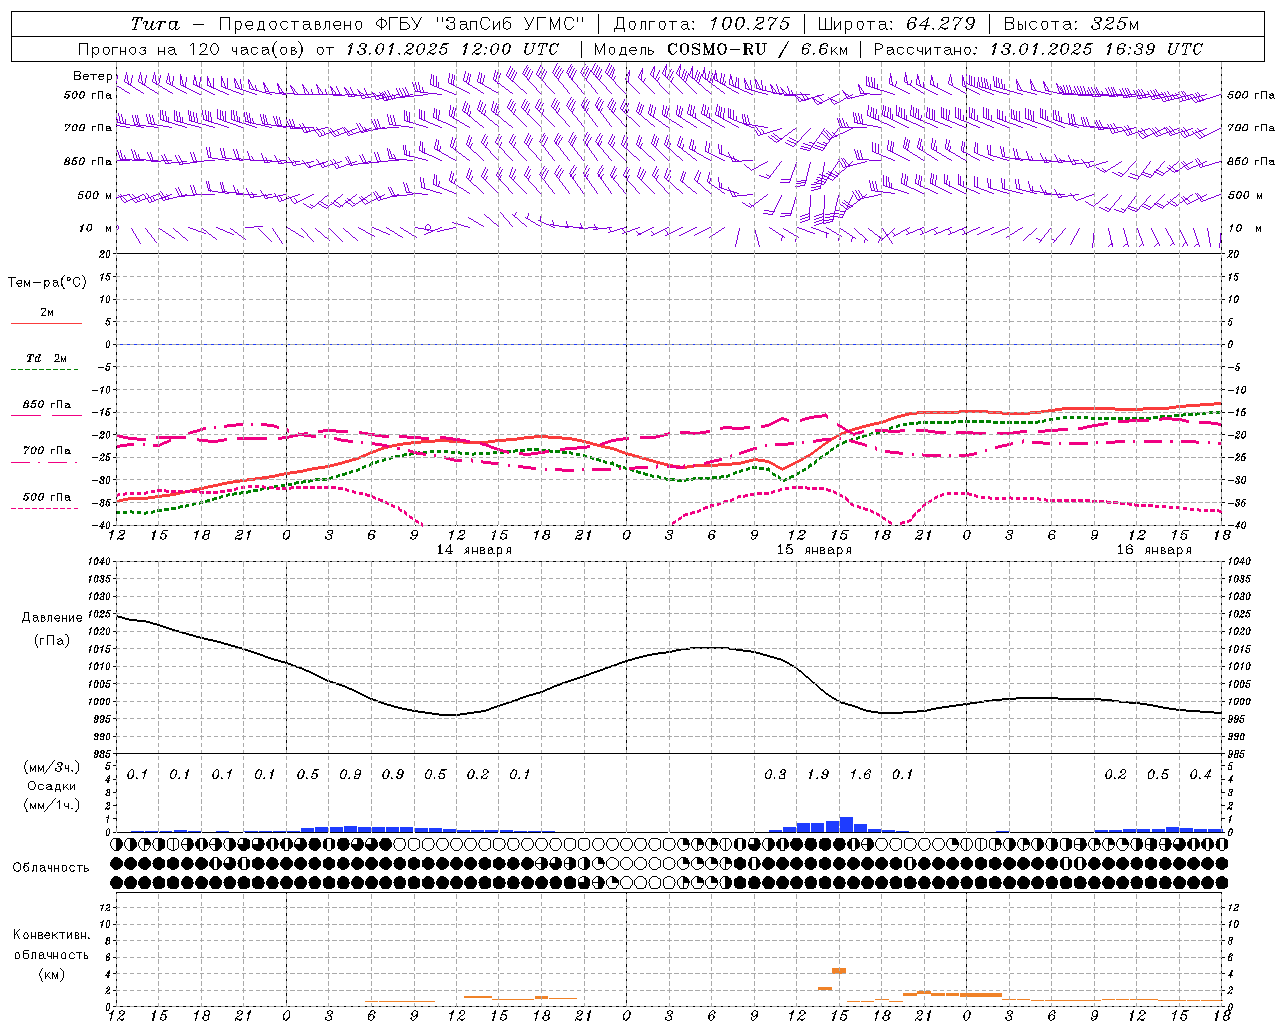This screenshot has height=1024, width=1280.
Task: Click the tallest blue precipitation bar
Action: click(x=846, y=824)
